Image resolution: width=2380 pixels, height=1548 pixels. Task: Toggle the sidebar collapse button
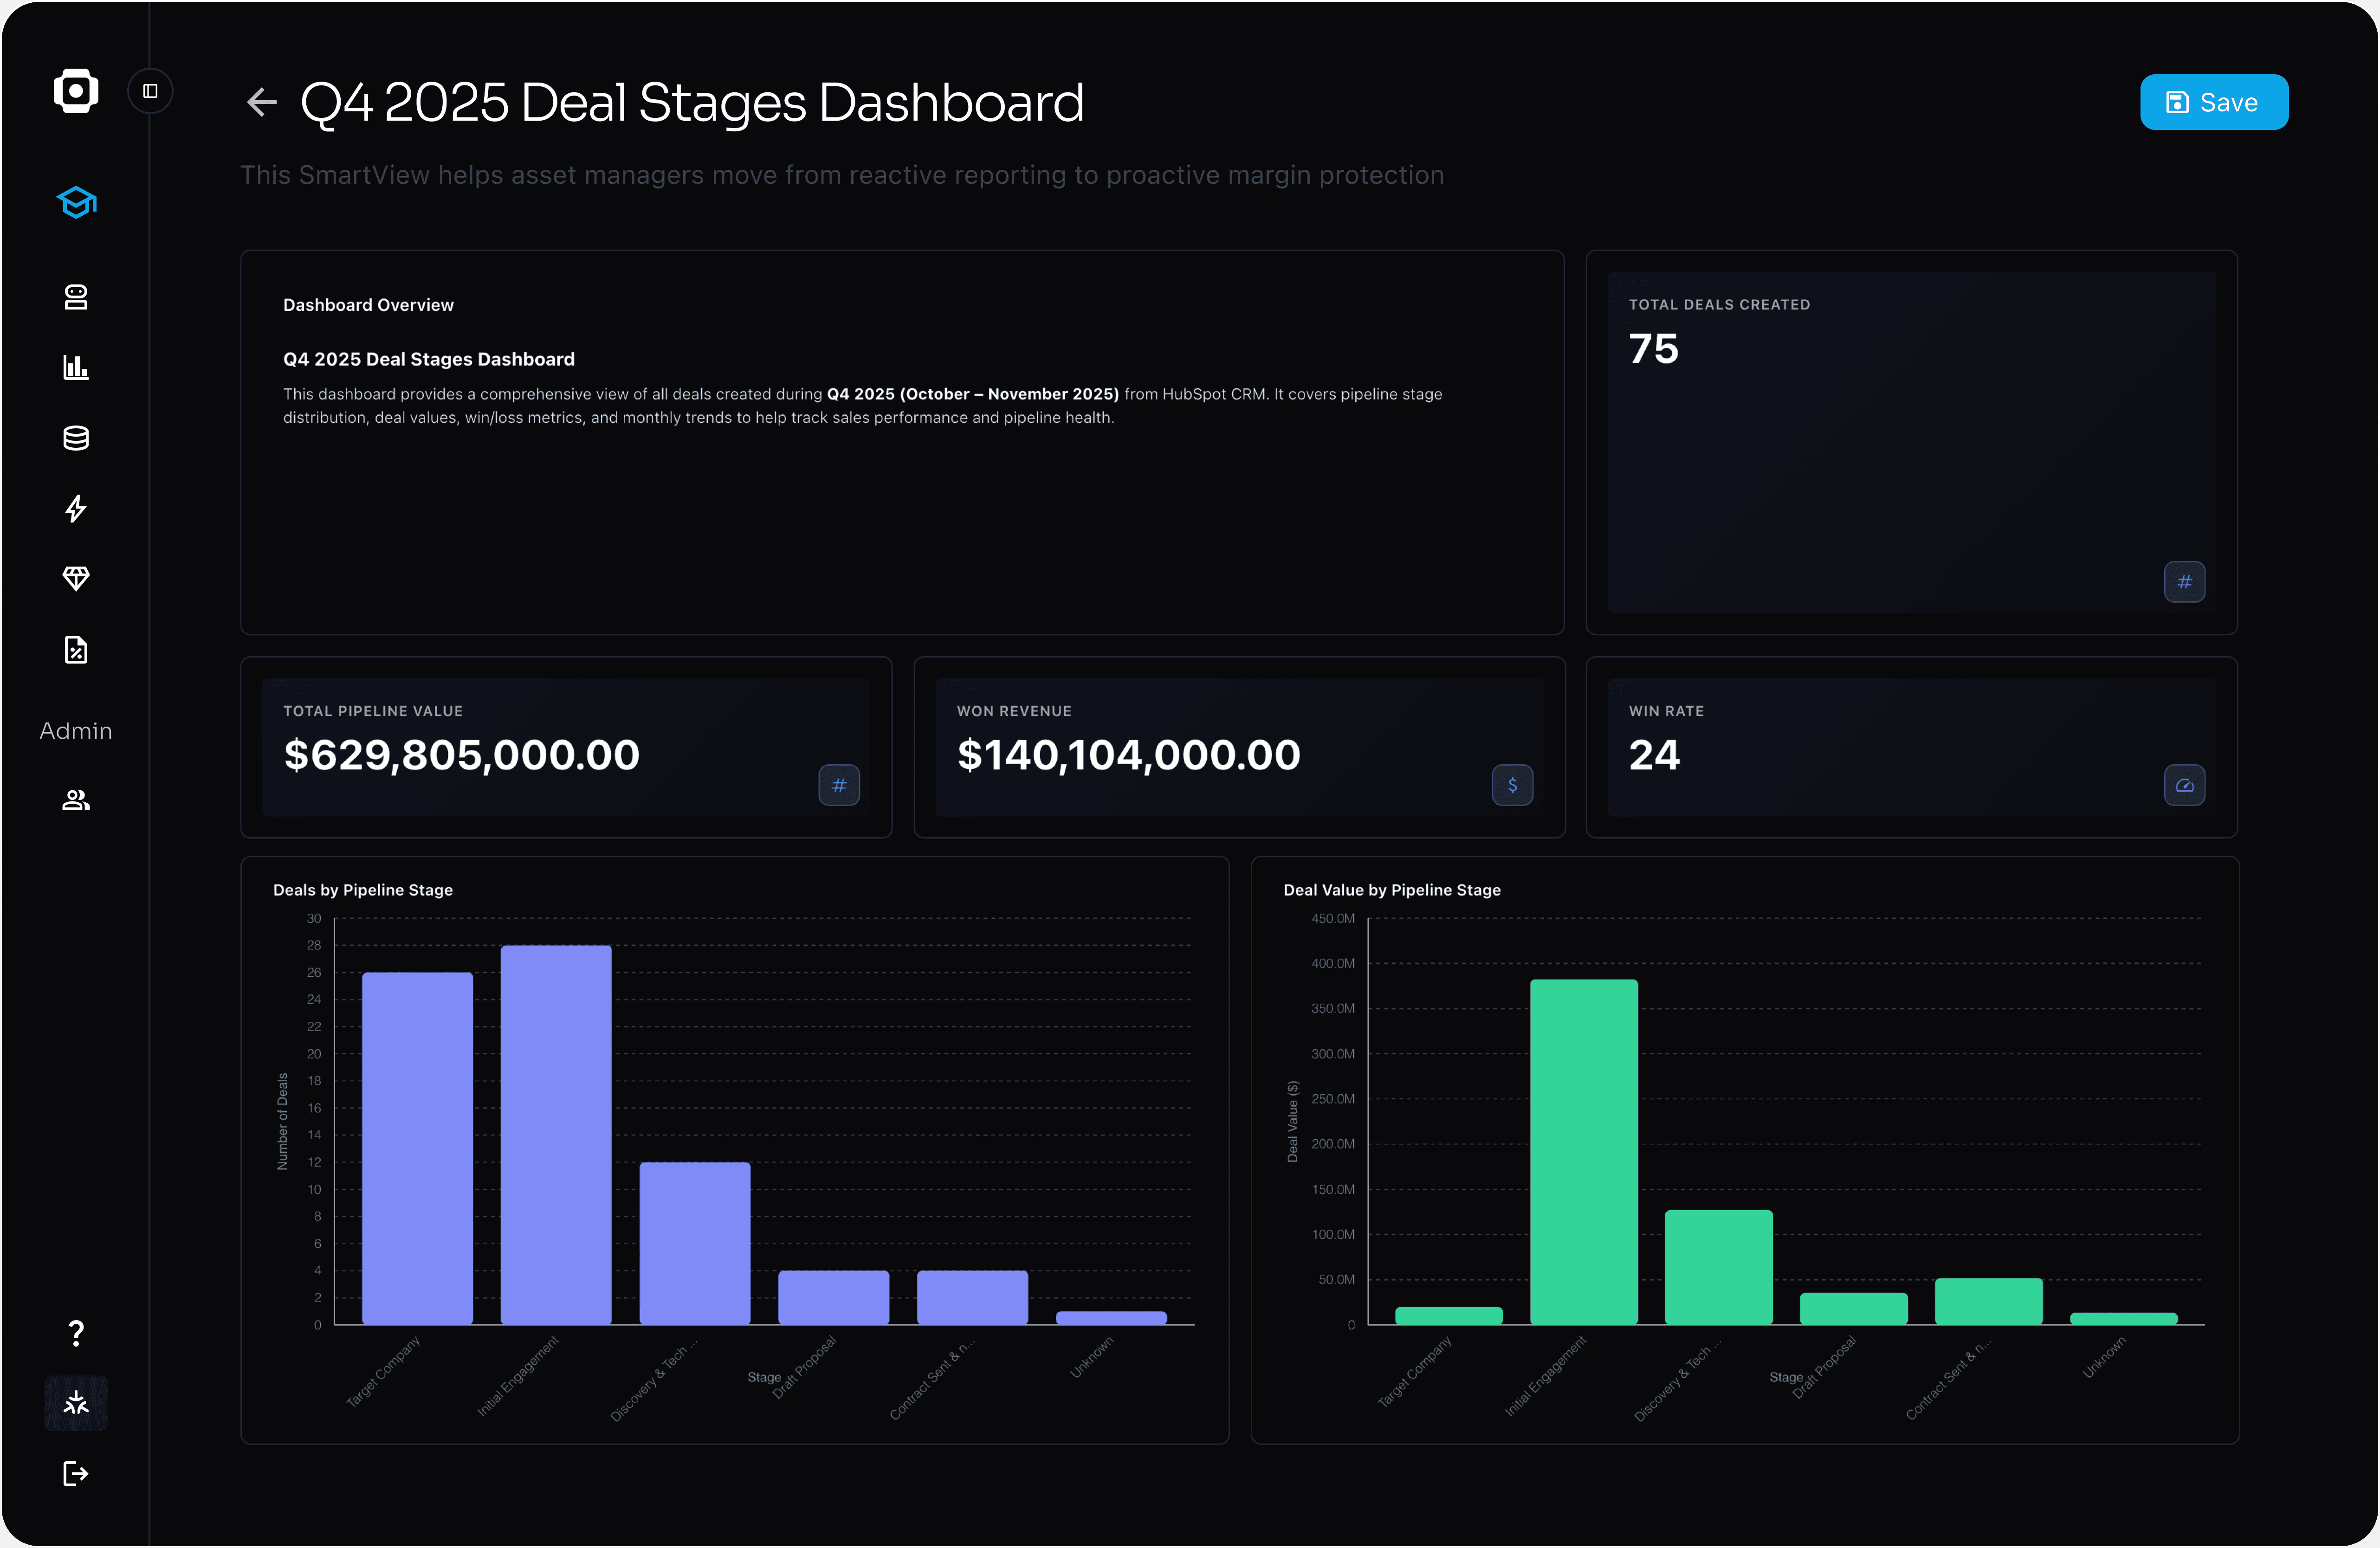coord(150,90)
